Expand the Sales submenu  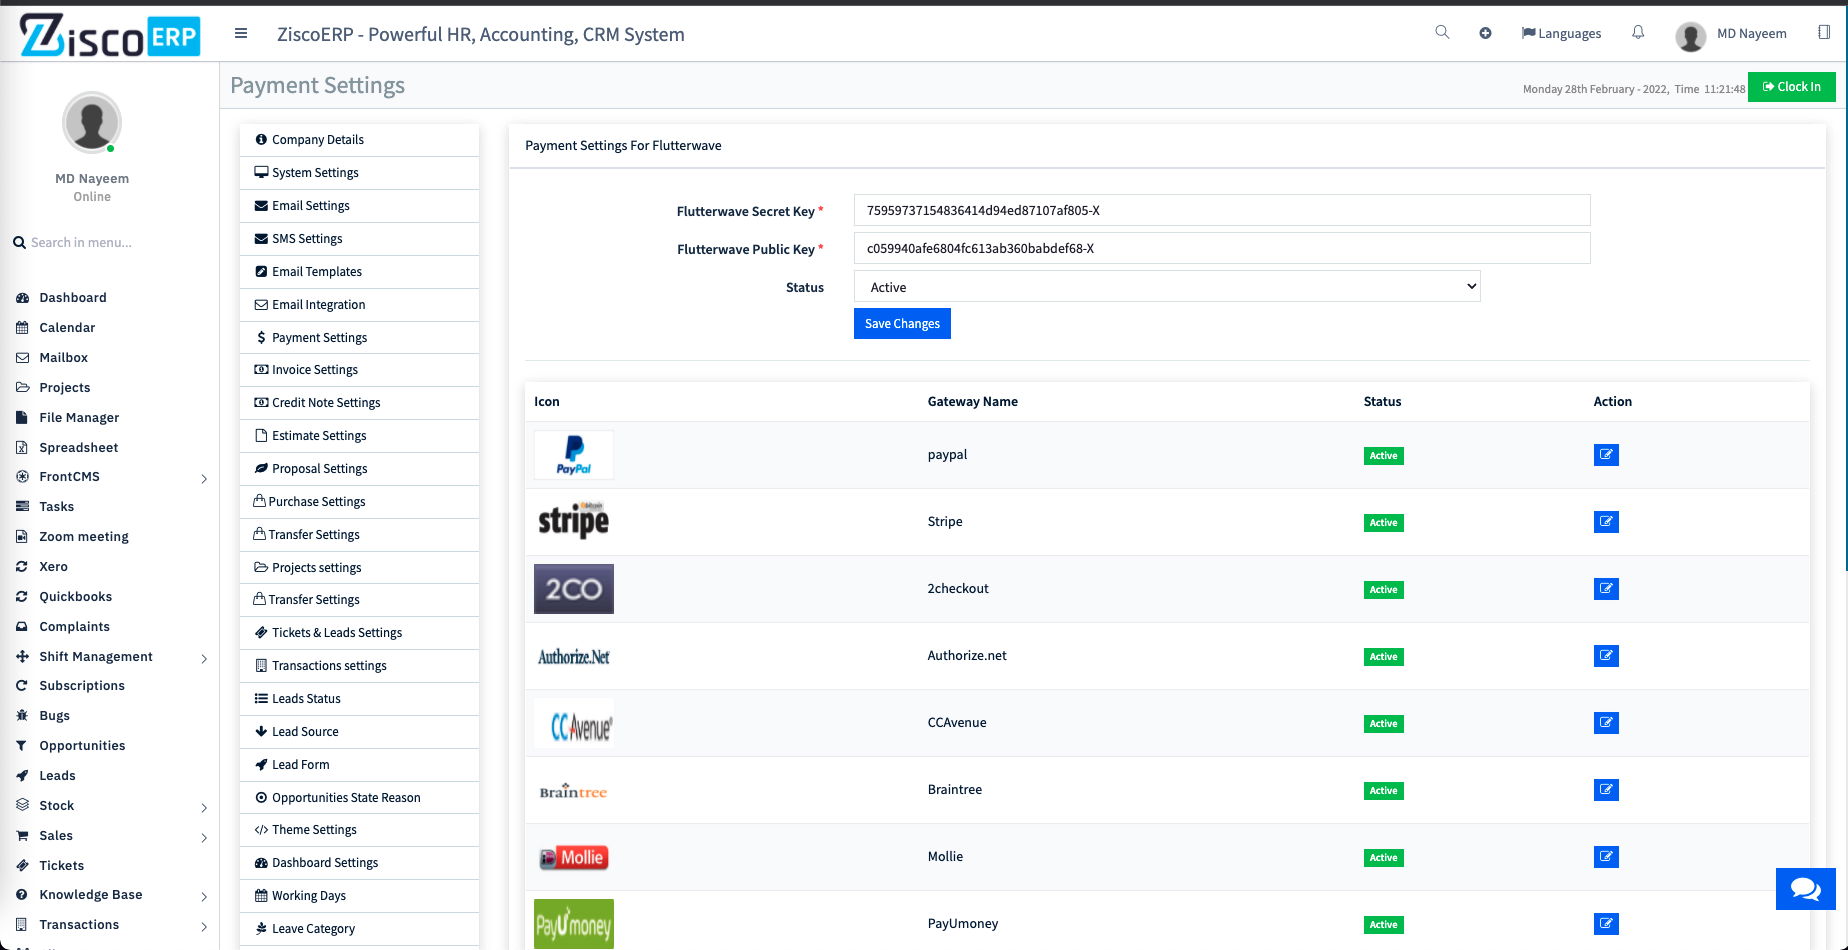(204, 838)
